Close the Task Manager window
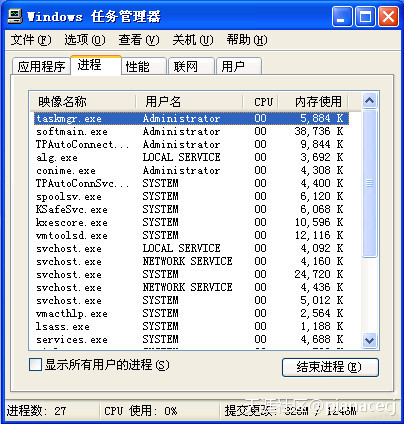Viewport: 404px width, 424px height. tap(388, 17)
